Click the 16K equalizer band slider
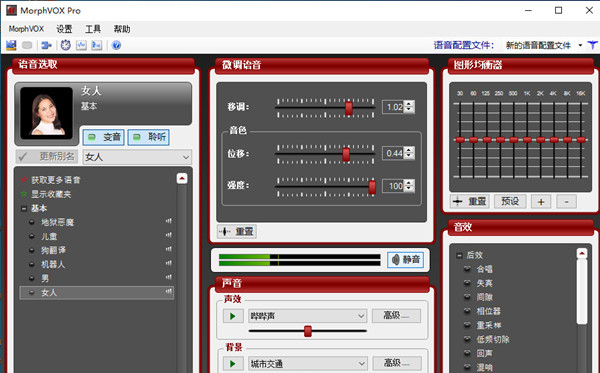Screen dimensions: 600x373 581,140
